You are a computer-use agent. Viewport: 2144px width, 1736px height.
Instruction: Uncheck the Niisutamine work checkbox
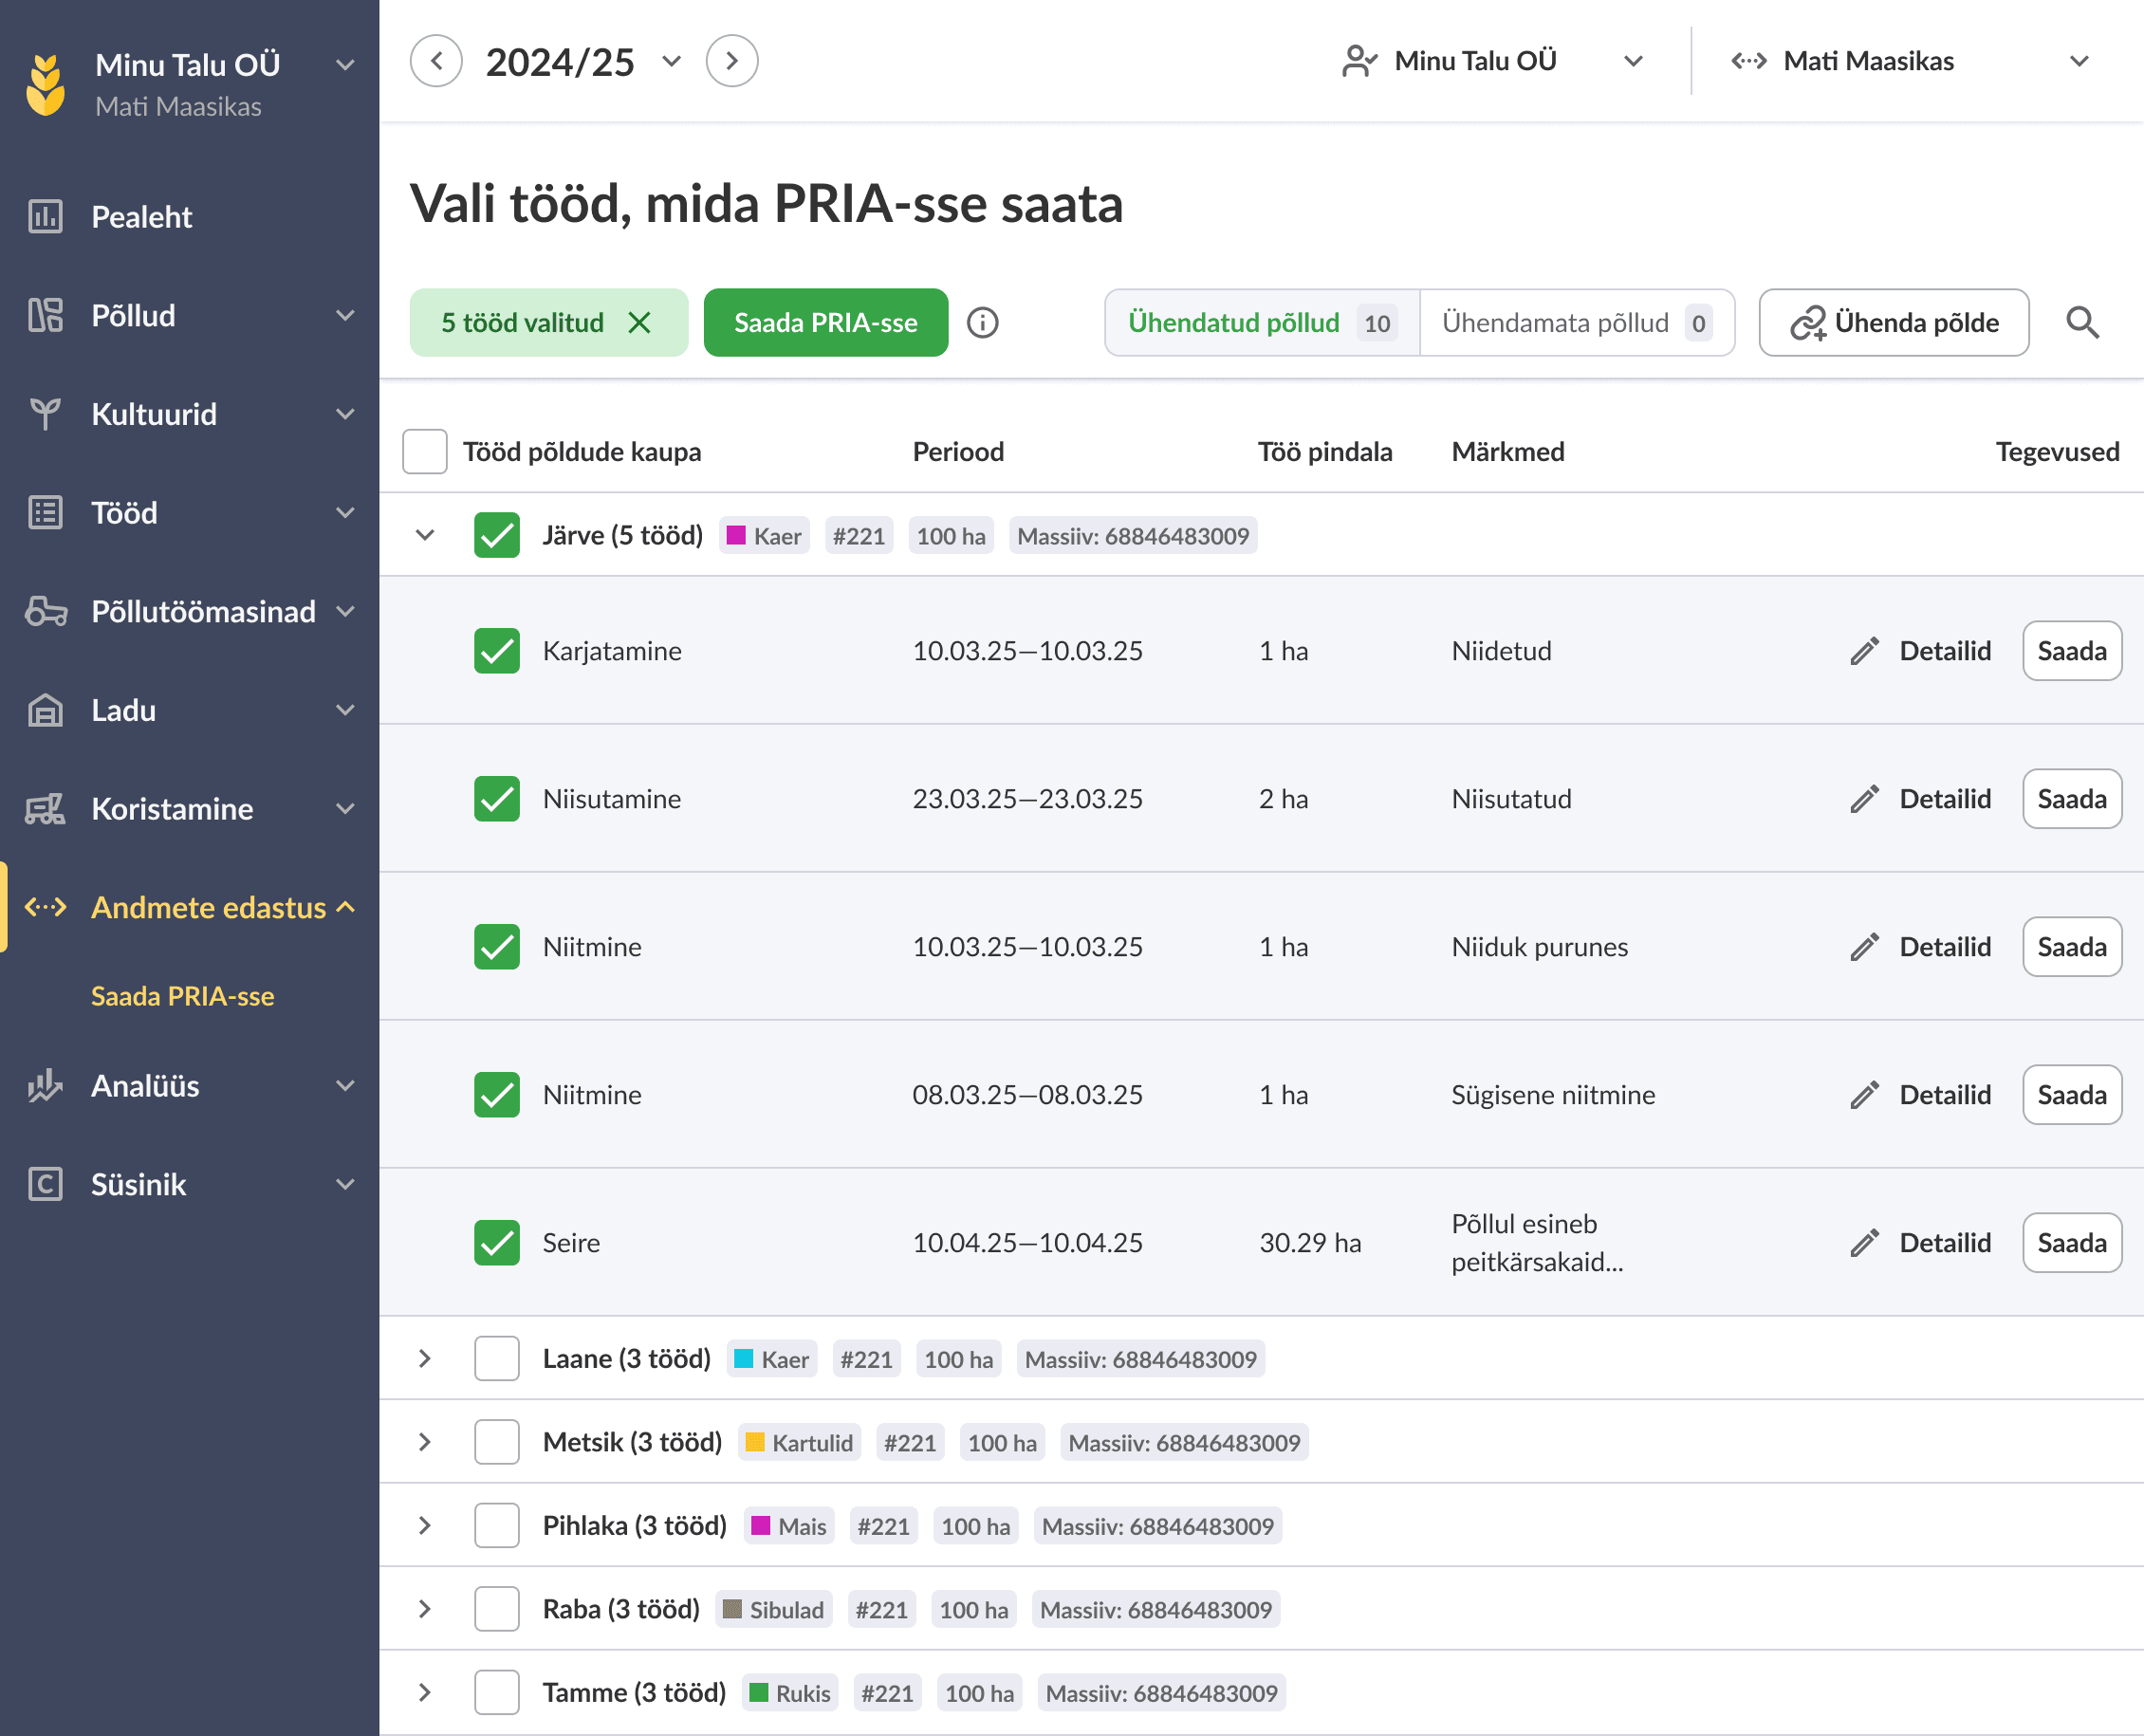click(497, 799)
